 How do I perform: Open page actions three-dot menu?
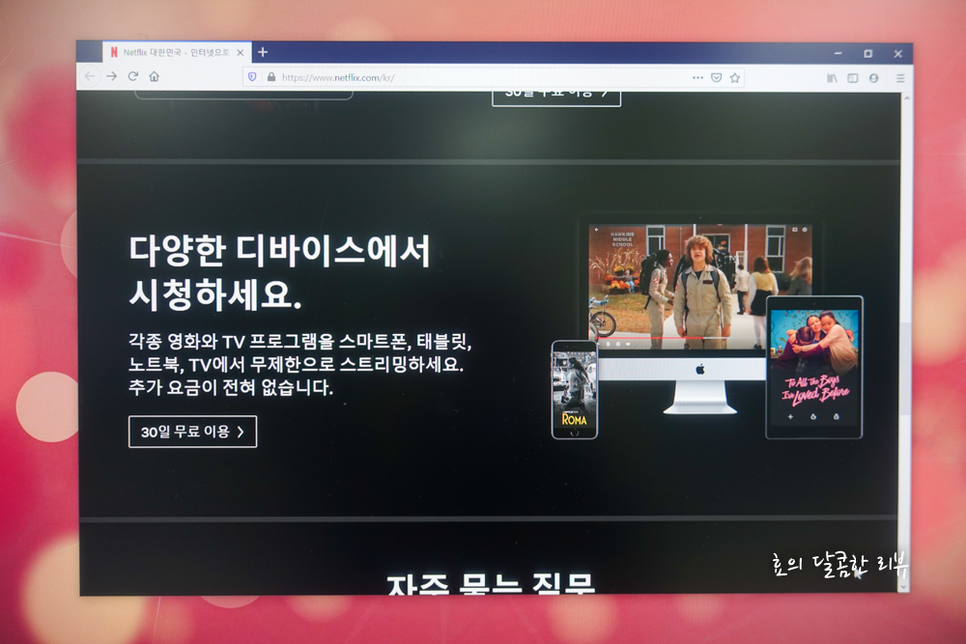pyautogui.click(x=697, y=78)
